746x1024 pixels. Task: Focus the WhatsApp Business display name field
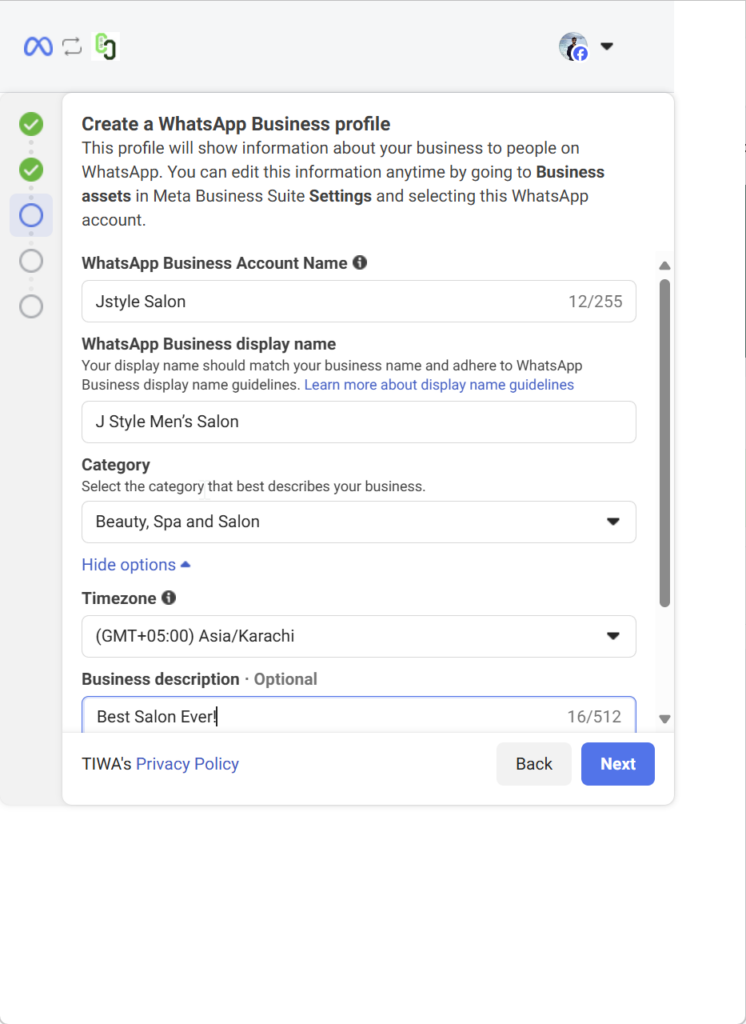coord(359,422)
